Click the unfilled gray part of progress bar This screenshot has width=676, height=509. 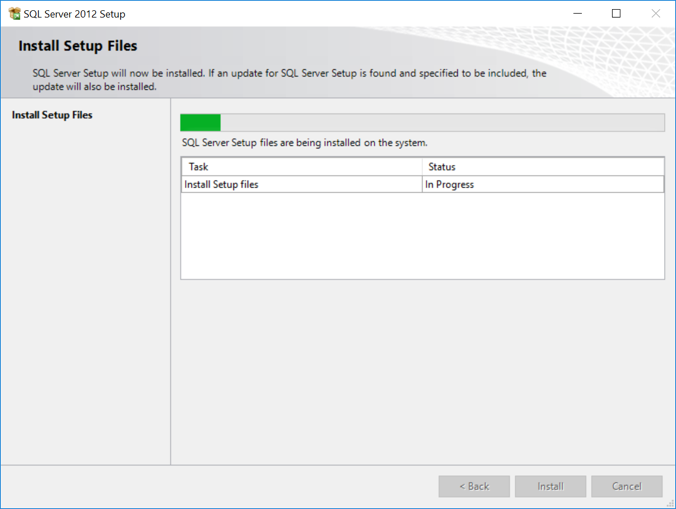[440, 123]
